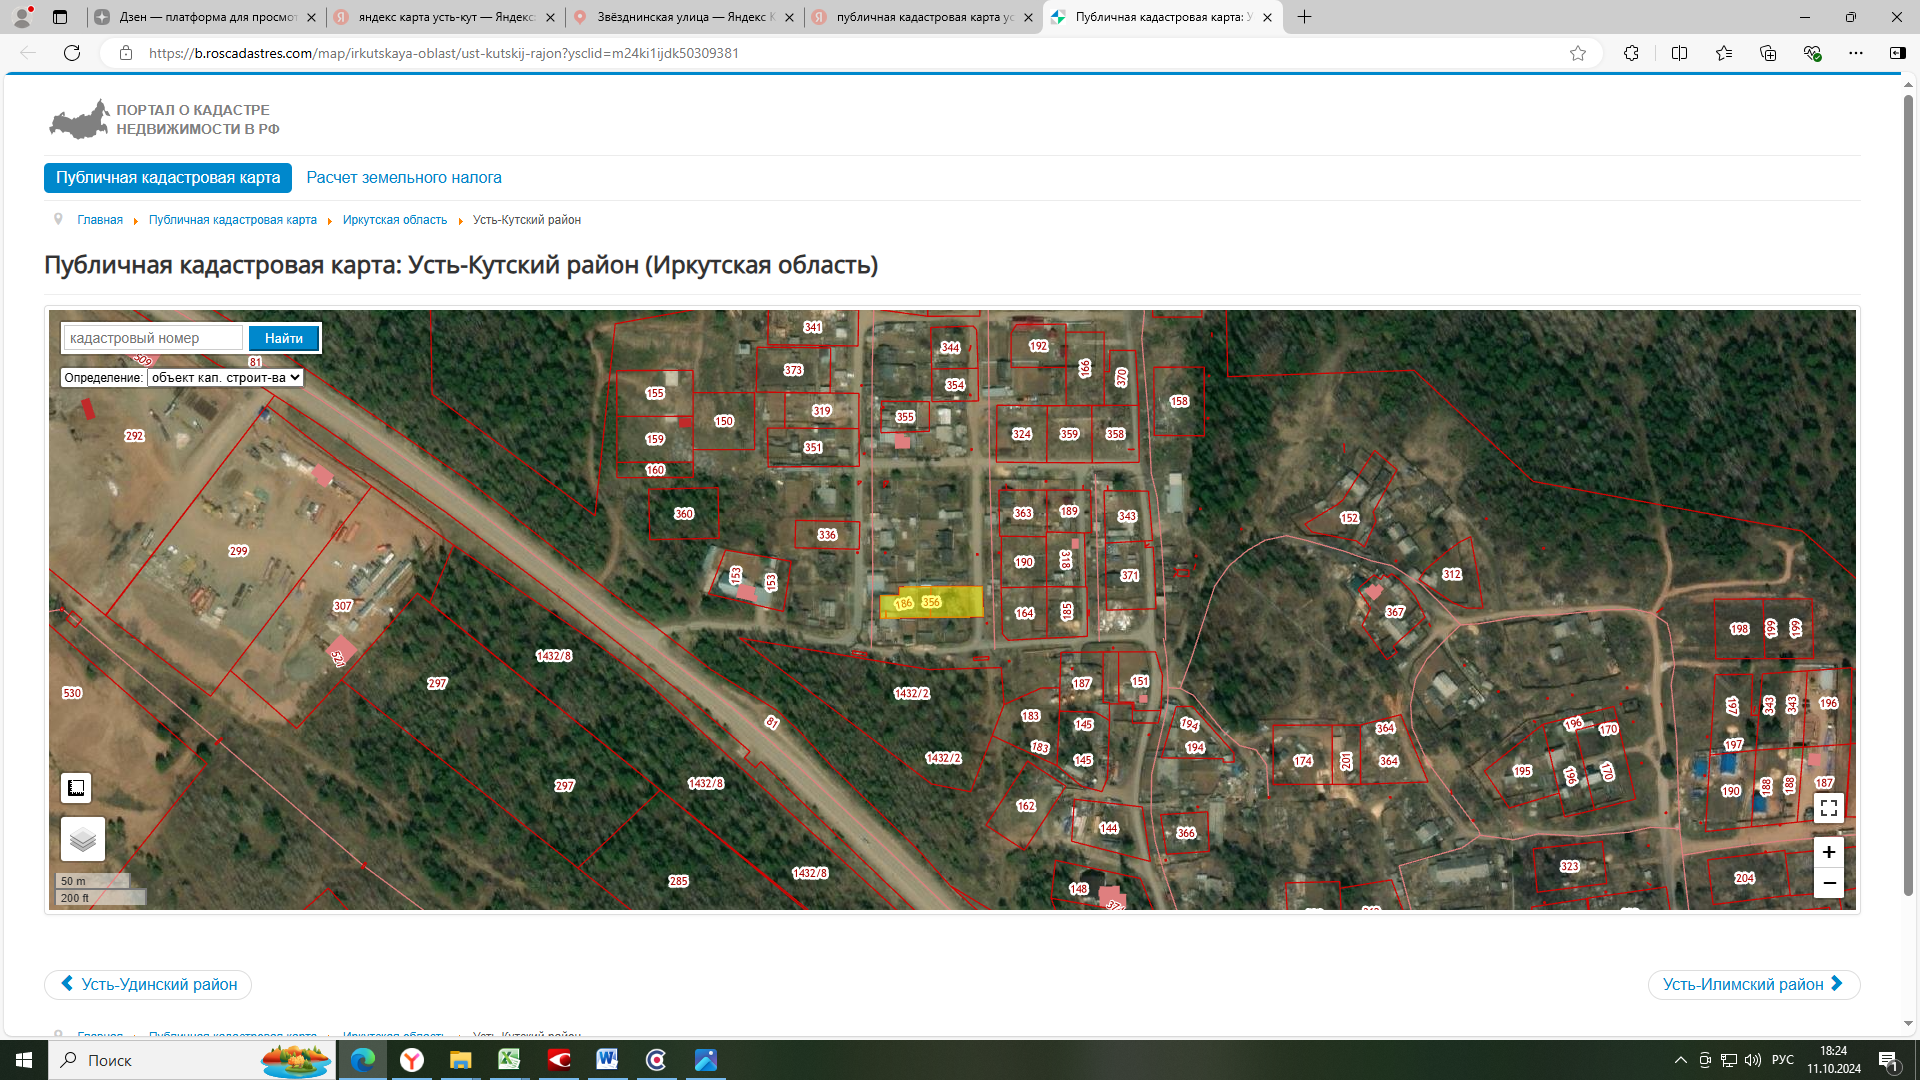The width and height of the screenshot is (1920, 1080).
Task: Click the browser address bar URL
Action: 443,53
